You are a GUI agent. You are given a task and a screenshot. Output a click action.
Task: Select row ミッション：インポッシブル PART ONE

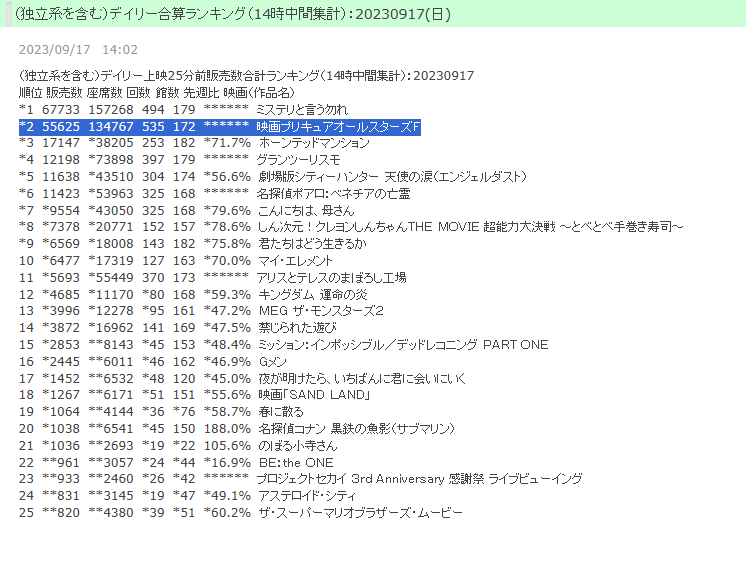click(284, 344)
